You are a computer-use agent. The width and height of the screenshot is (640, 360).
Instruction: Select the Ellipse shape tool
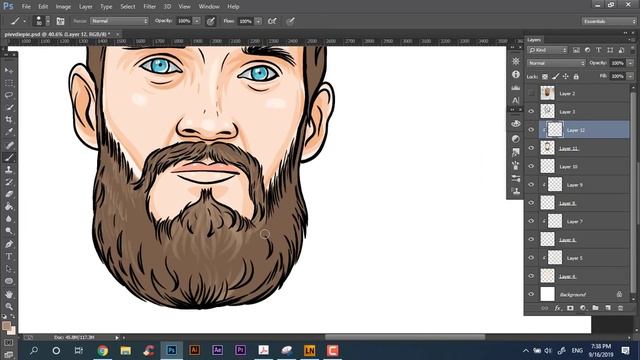click(9, 281)
